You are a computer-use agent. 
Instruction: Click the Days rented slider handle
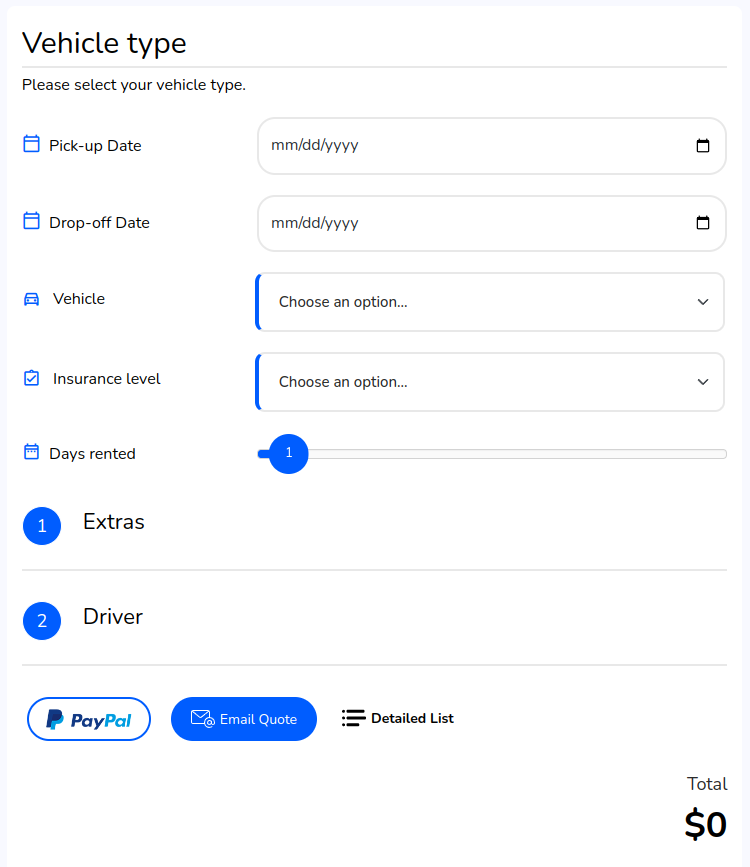289,454
